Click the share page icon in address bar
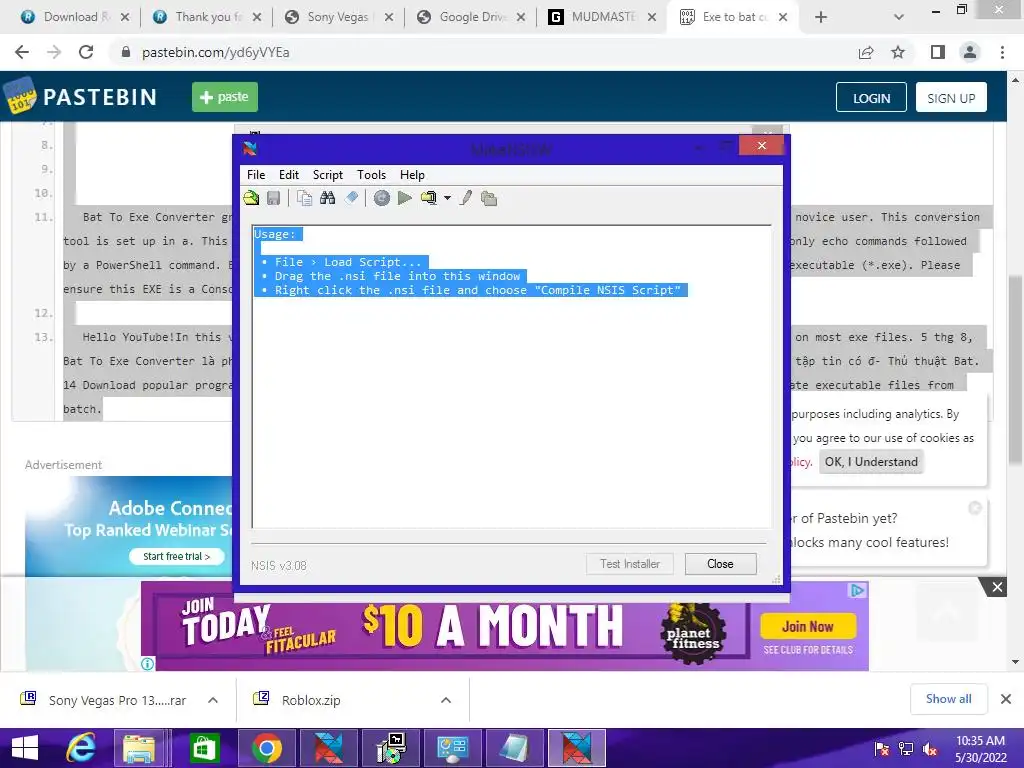 click(866, 52)
